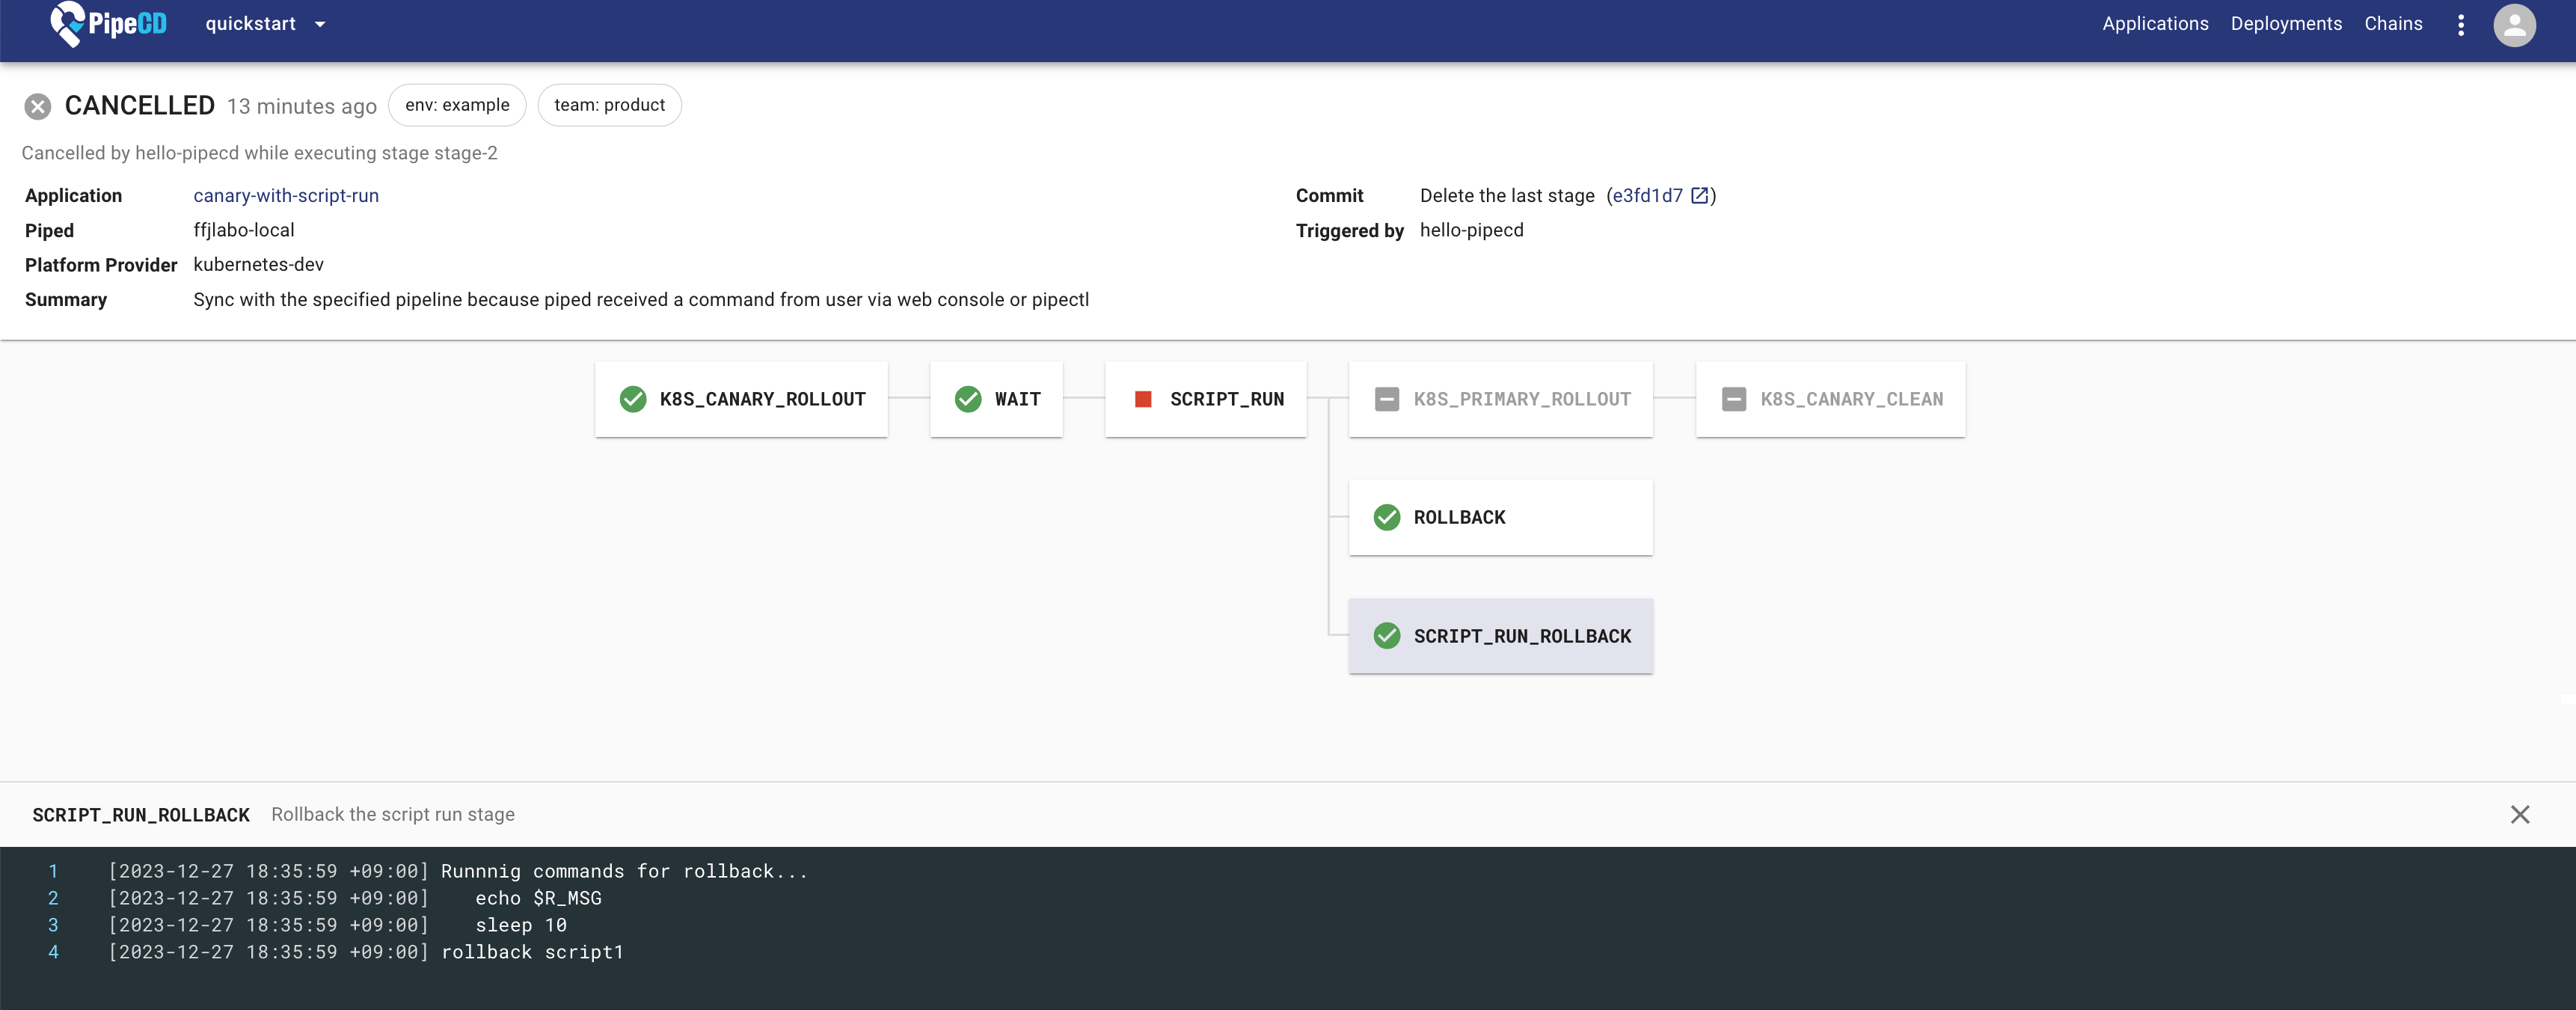The height and width of the screenshot is (1010, 2576).
Task: Select the ROLLBACK stage card
Action: (x=1500, y=517)
